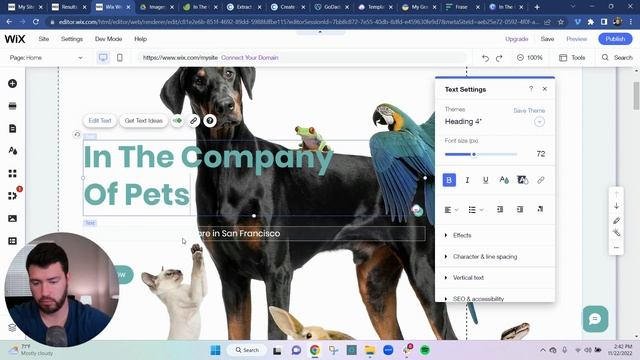Open Spotify from the taskbar
640x360 pixels.
coord(425,350)
